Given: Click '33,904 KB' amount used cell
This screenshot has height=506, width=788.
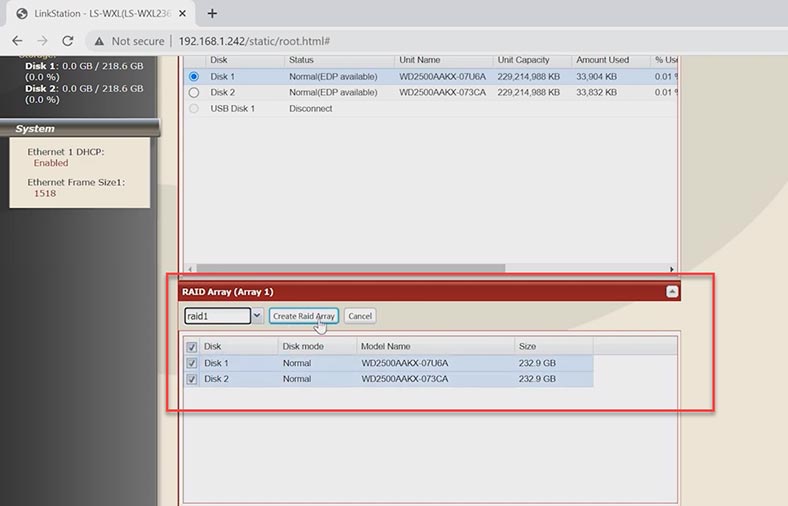Looking at the screenshot, I should pos(597,76).
